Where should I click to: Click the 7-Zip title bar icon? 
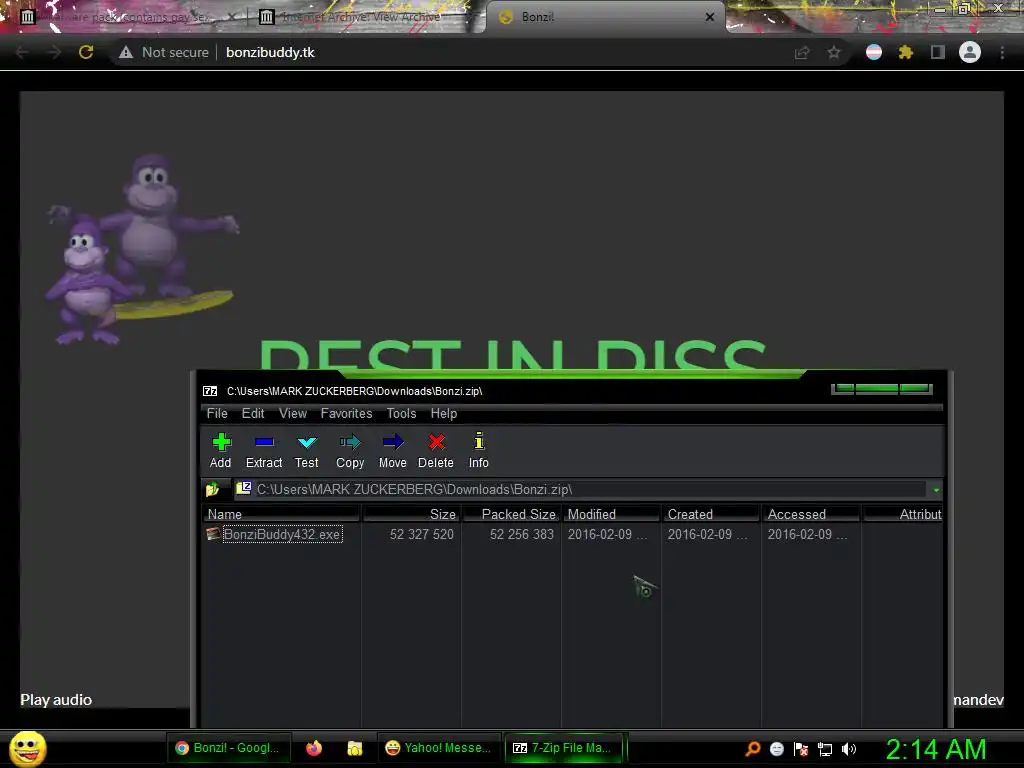coord(210,391)
